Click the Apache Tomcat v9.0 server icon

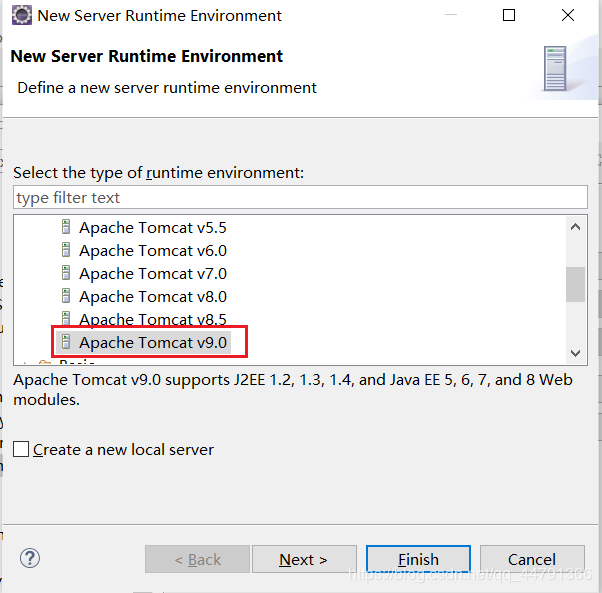pos(66,342)
